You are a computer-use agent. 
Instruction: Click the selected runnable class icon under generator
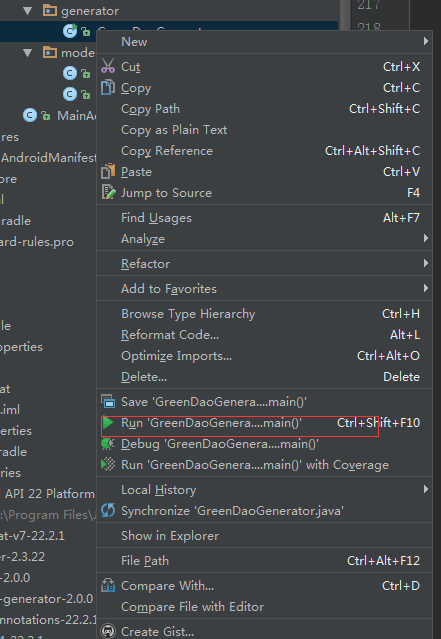point(70,31)
